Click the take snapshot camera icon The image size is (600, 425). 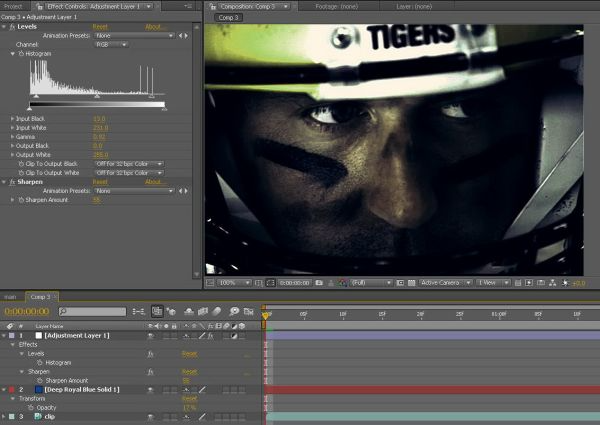pos(319,283)
